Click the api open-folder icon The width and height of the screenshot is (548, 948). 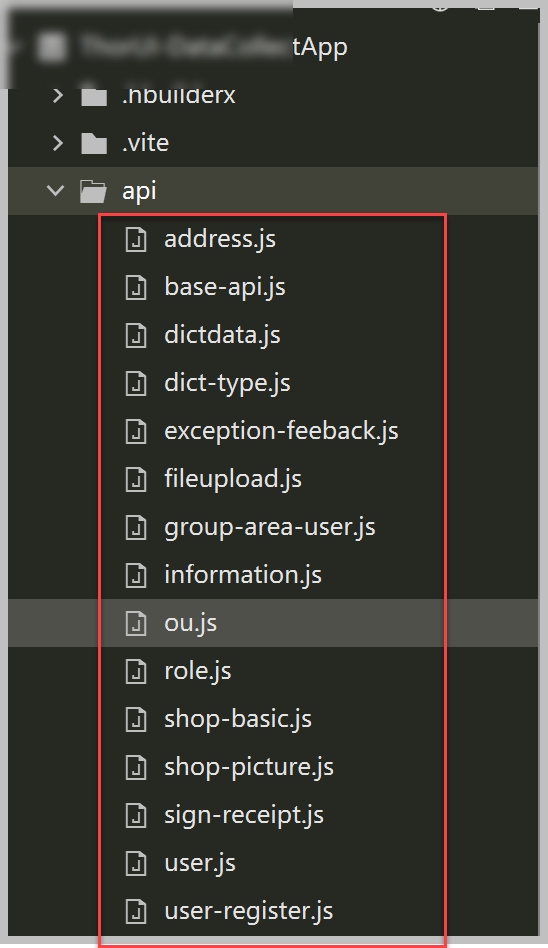[x=93, y=191]
